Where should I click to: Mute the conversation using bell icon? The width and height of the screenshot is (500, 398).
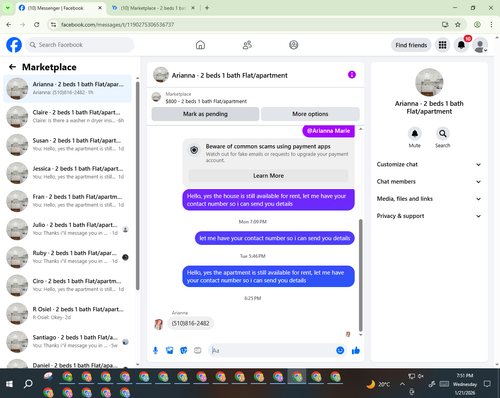414,134
